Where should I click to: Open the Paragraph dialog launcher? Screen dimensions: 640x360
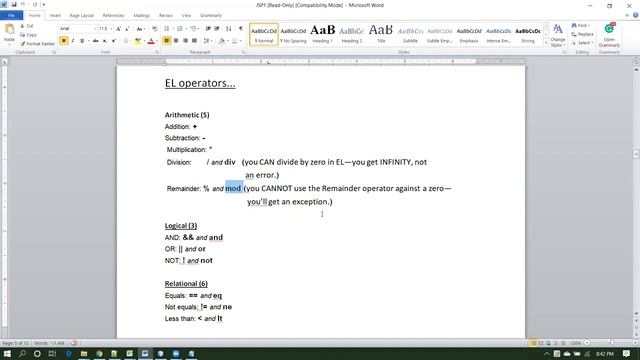pyautogui.click(x=244, y=53)
